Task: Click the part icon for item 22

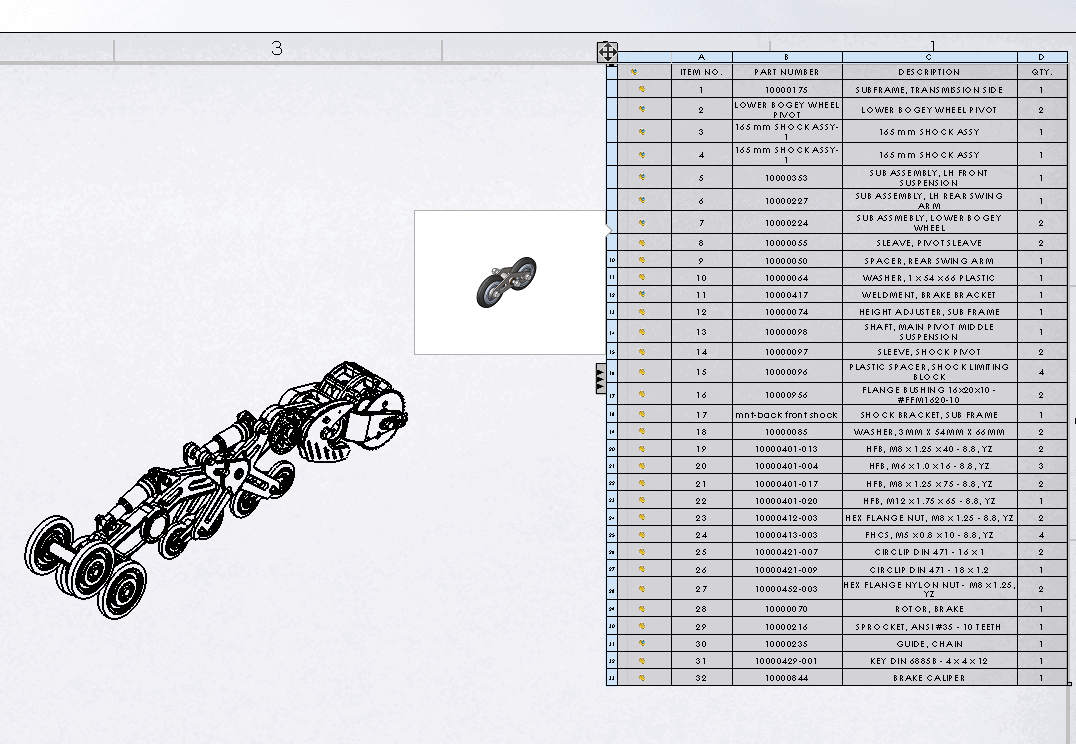Action: pyautogui.click(x=642, y=500)
